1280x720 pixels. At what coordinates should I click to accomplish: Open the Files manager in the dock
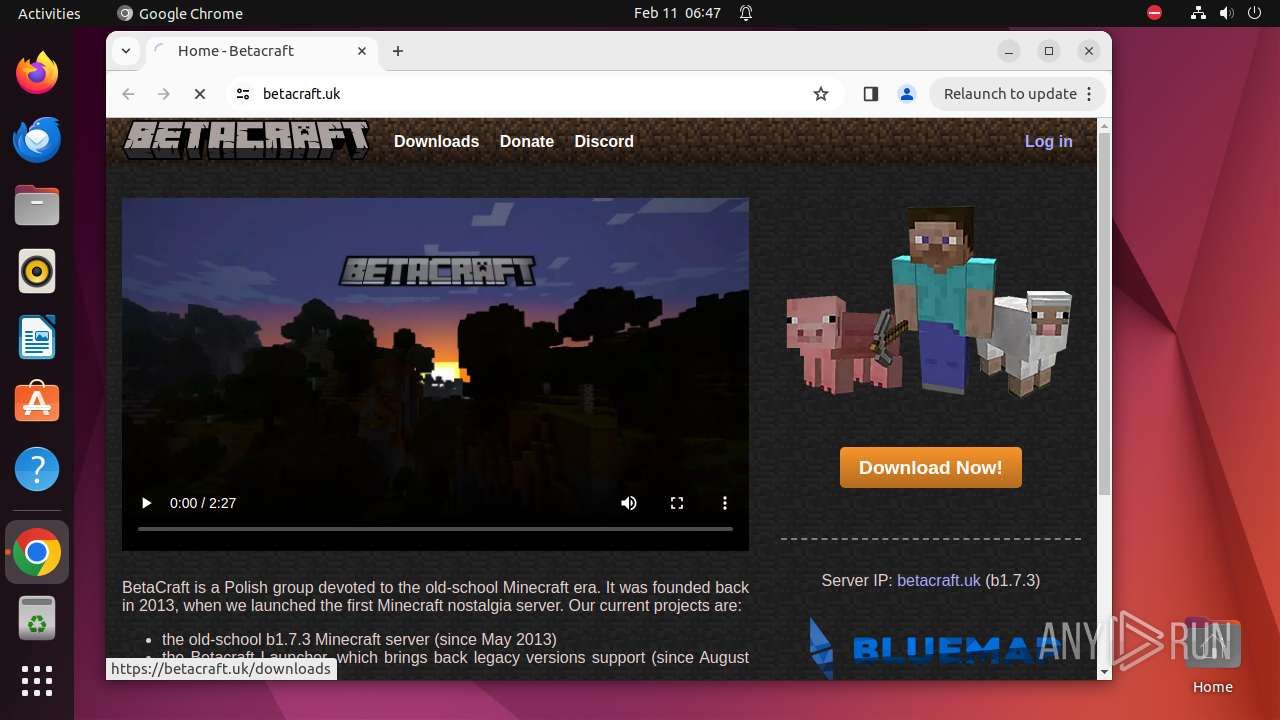coord(37,205)
